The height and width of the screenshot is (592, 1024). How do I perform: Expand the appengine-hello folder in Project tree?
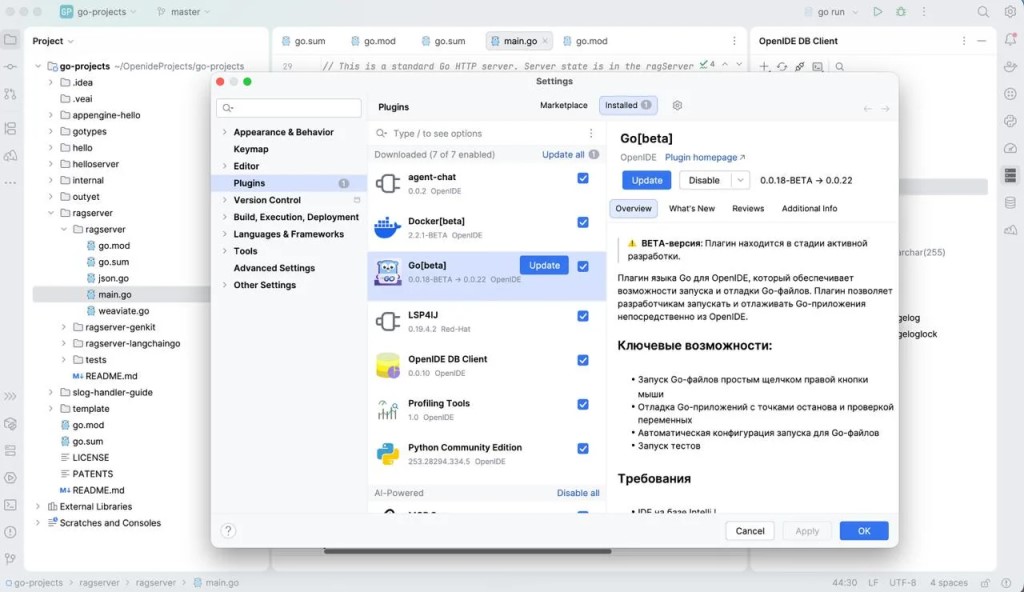(x=51, y=115)
